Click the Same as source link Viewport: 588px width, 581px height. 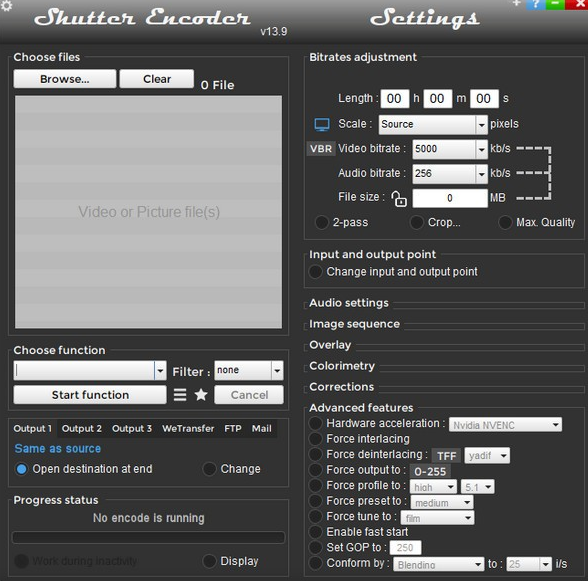coord(58,449)
